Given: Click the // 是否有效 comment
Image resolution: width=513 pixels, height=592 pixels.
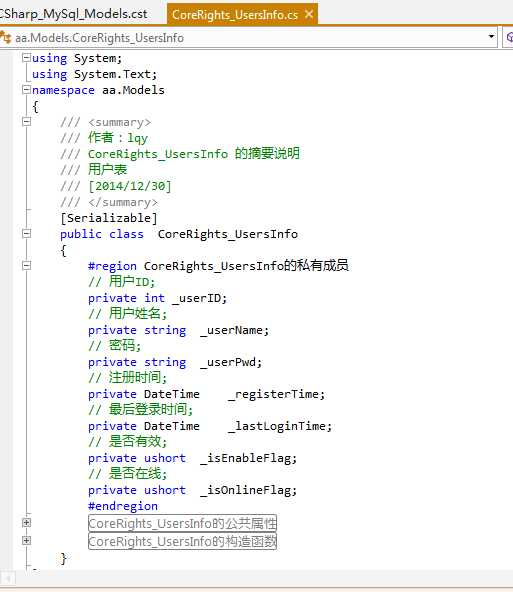Looking at the screenshot, I should 127,442.
